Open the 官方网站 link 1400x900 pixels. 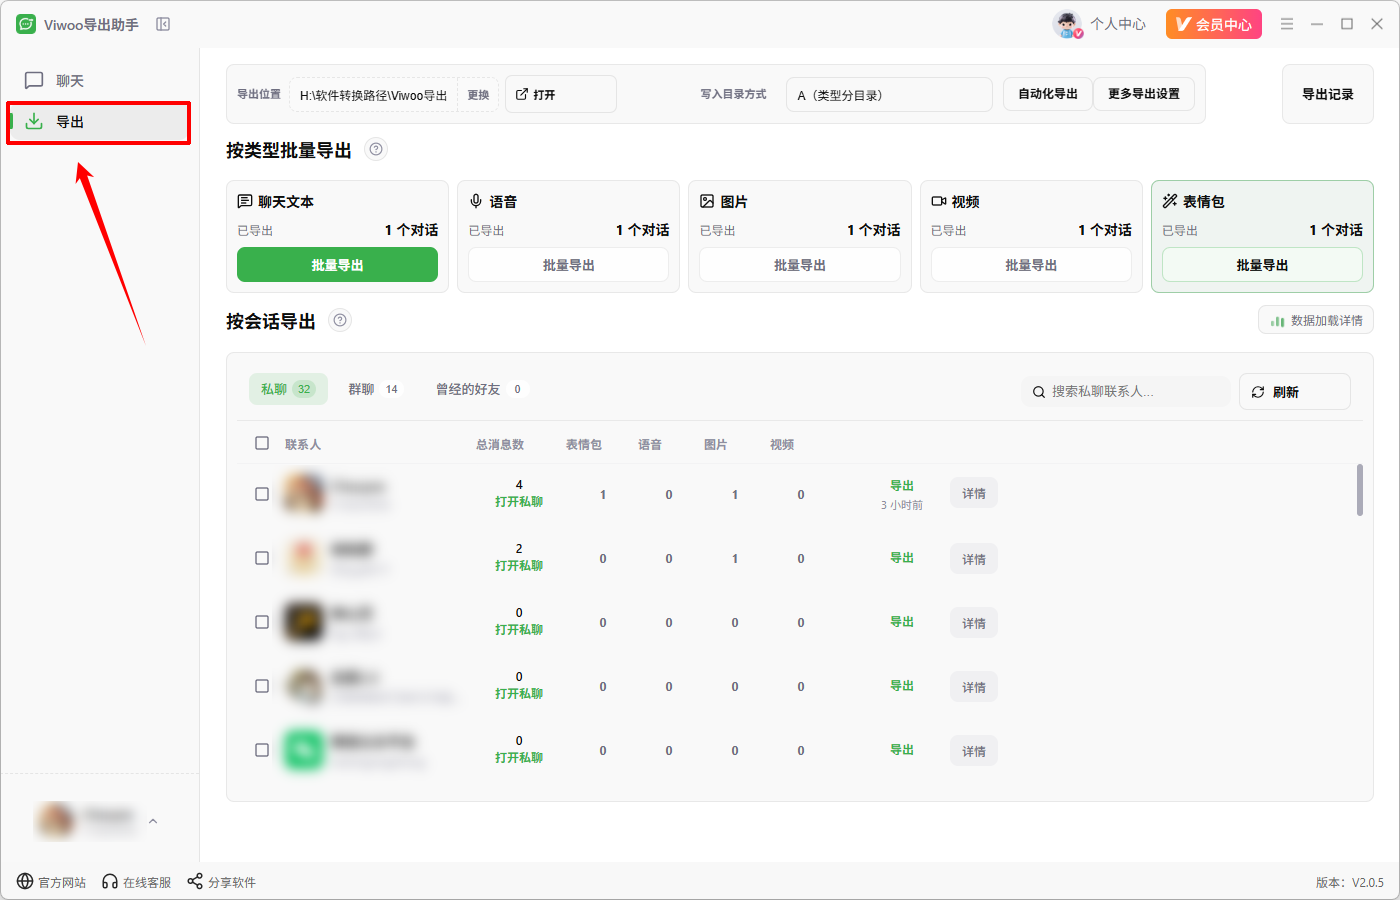tap(51, 882)
